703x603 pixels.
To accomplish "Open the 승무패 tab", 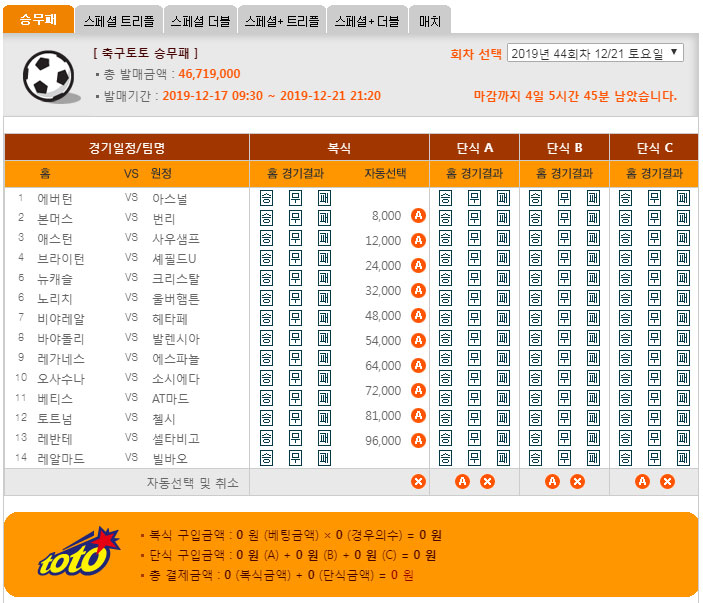I will [x=38, y=19].
